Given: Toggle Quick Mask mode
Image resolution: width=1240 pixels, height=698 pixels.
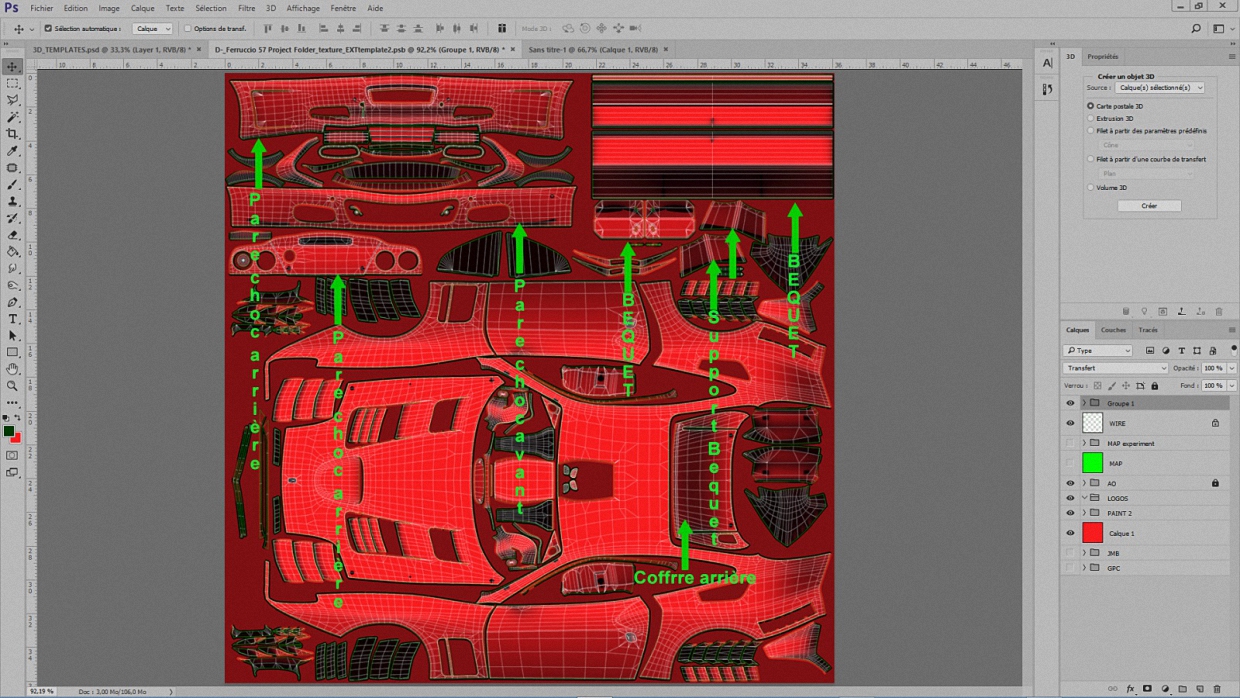Looking at the screenshot, I should [x=13, y=455].
